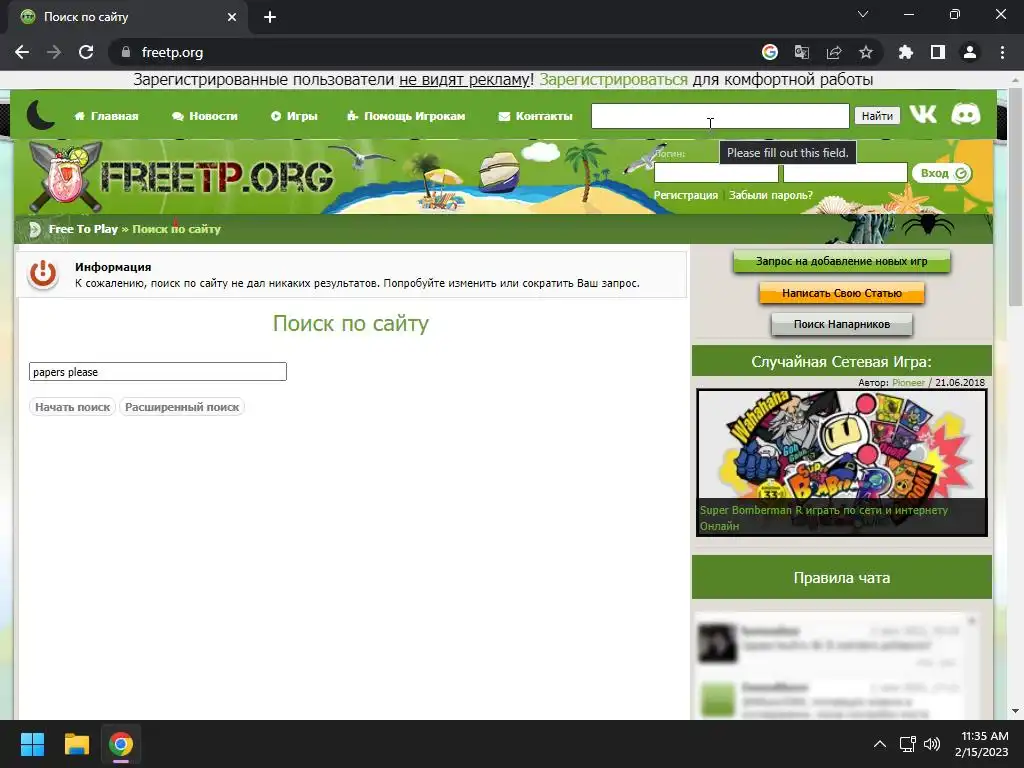Click the Вход login button
Screen dimensions: 1024x768
tap(942, 173)
